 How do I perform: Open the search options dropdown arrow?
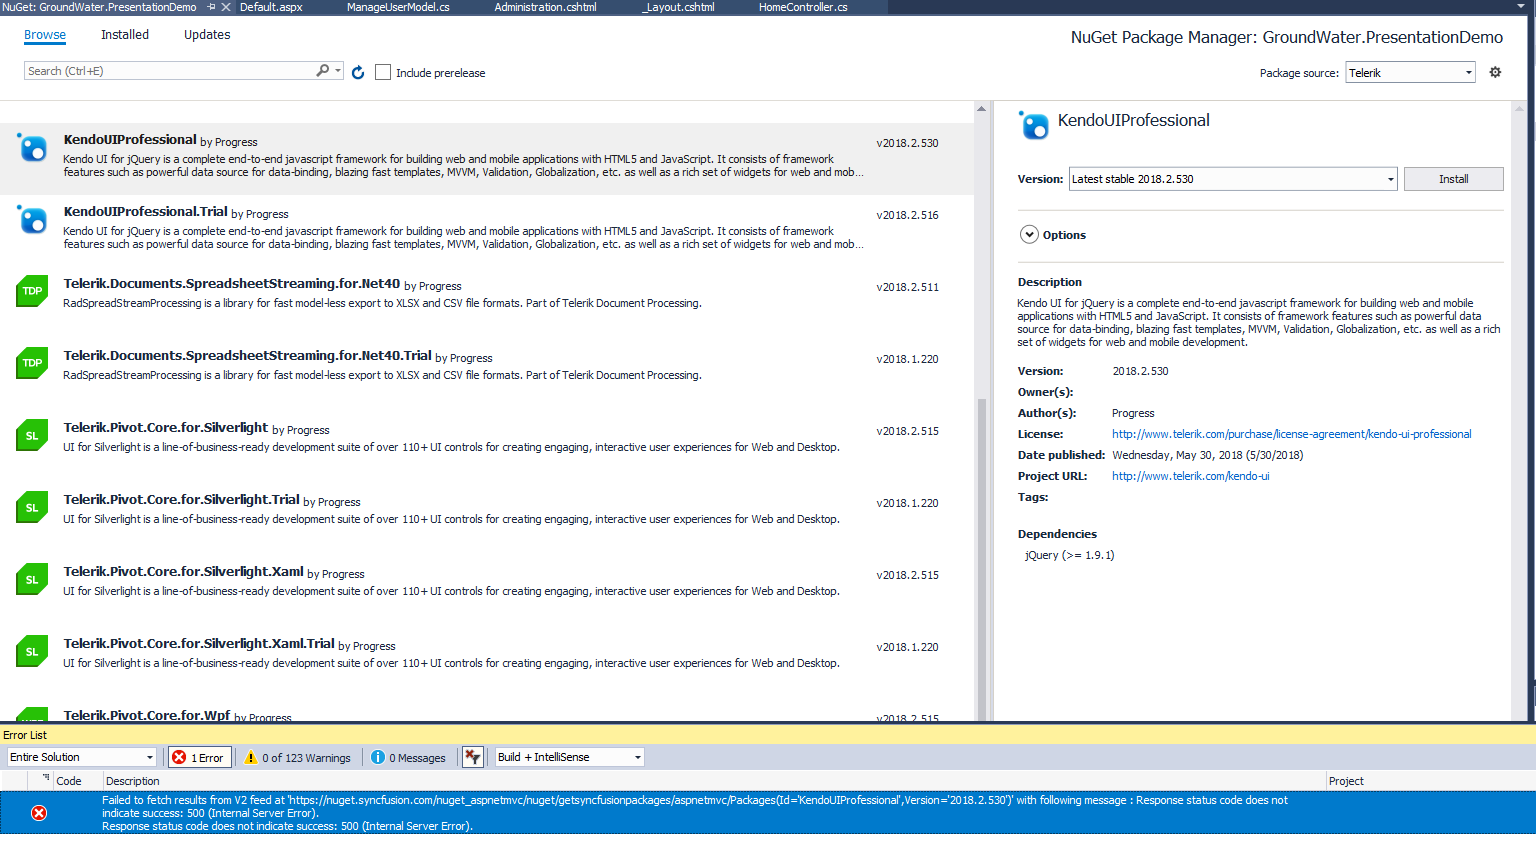click(339, 71)
